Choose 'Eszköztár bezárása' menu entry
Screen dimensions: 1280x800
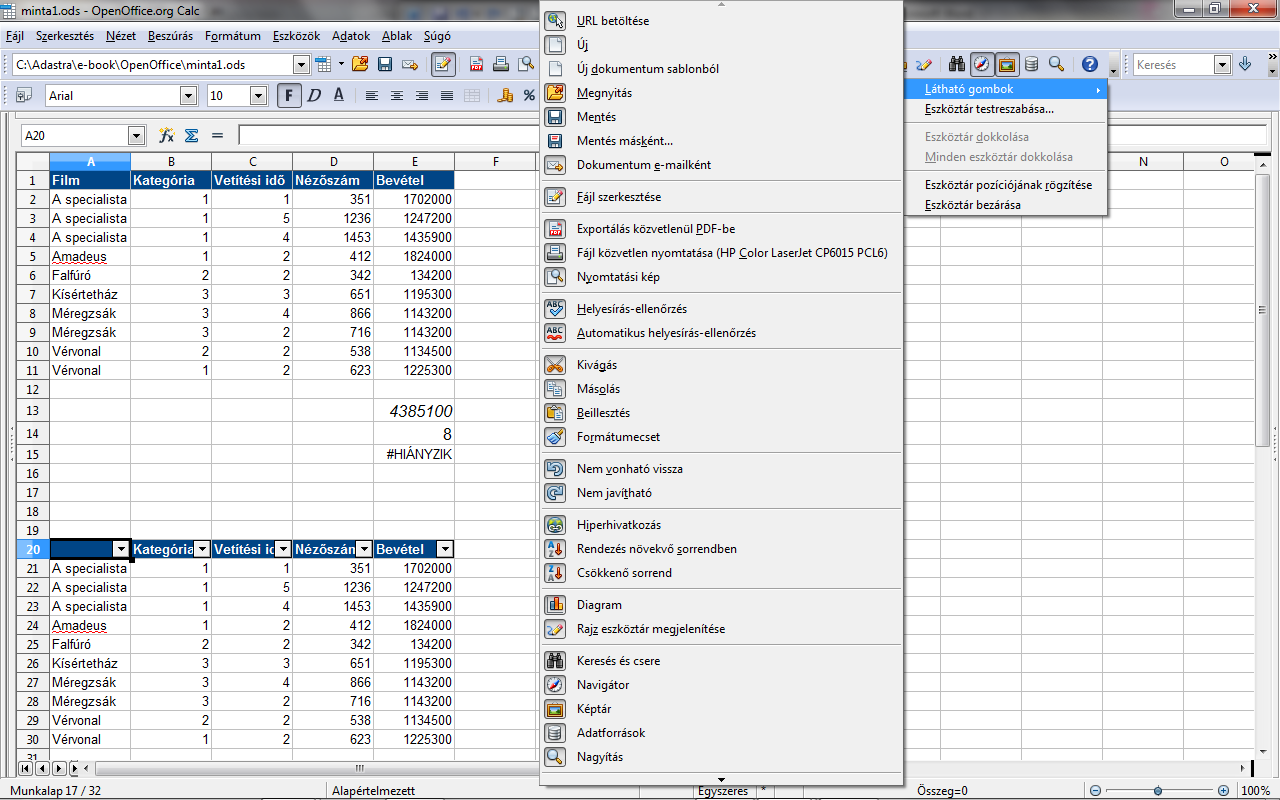click(1007, 205)
